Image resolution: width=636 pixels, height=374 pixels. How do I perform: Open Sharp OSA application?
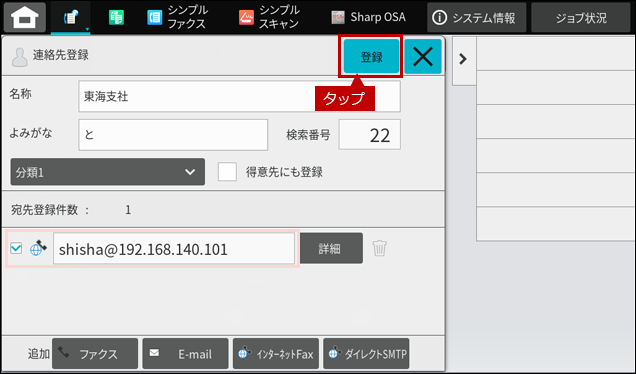pos(368,17)
